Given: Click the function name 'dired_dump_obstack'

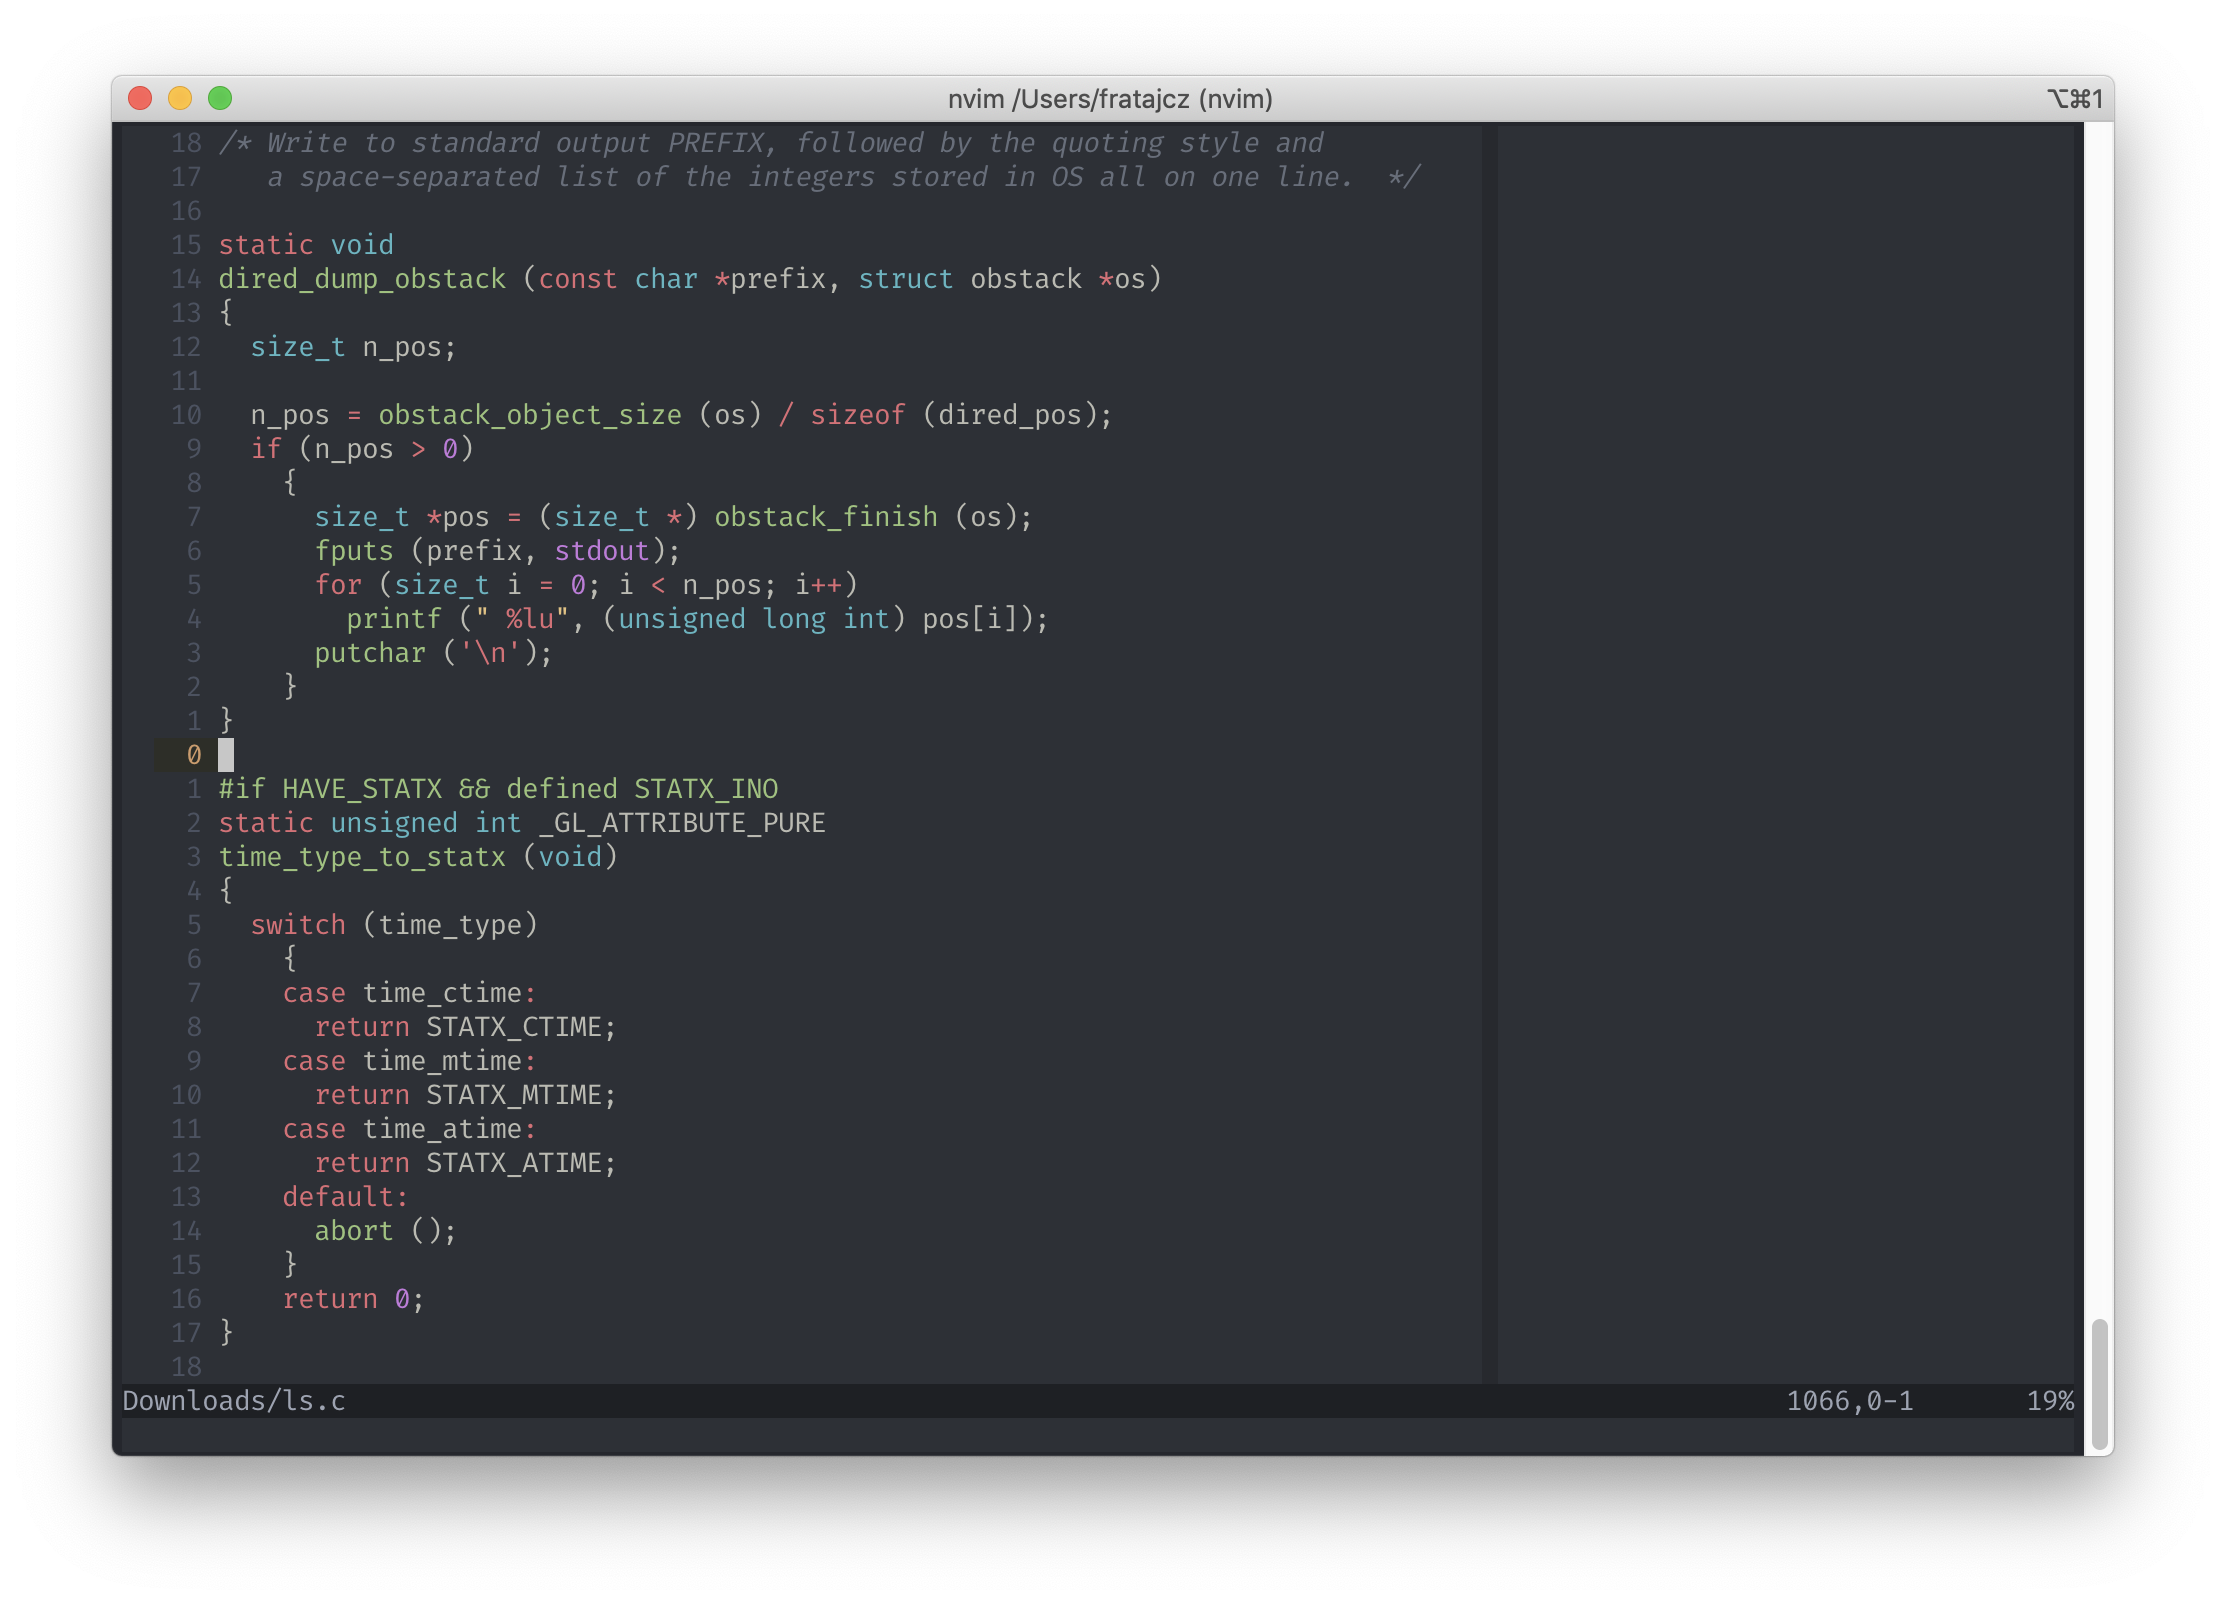Looking at the screenshot, I should tap(362, 279).
